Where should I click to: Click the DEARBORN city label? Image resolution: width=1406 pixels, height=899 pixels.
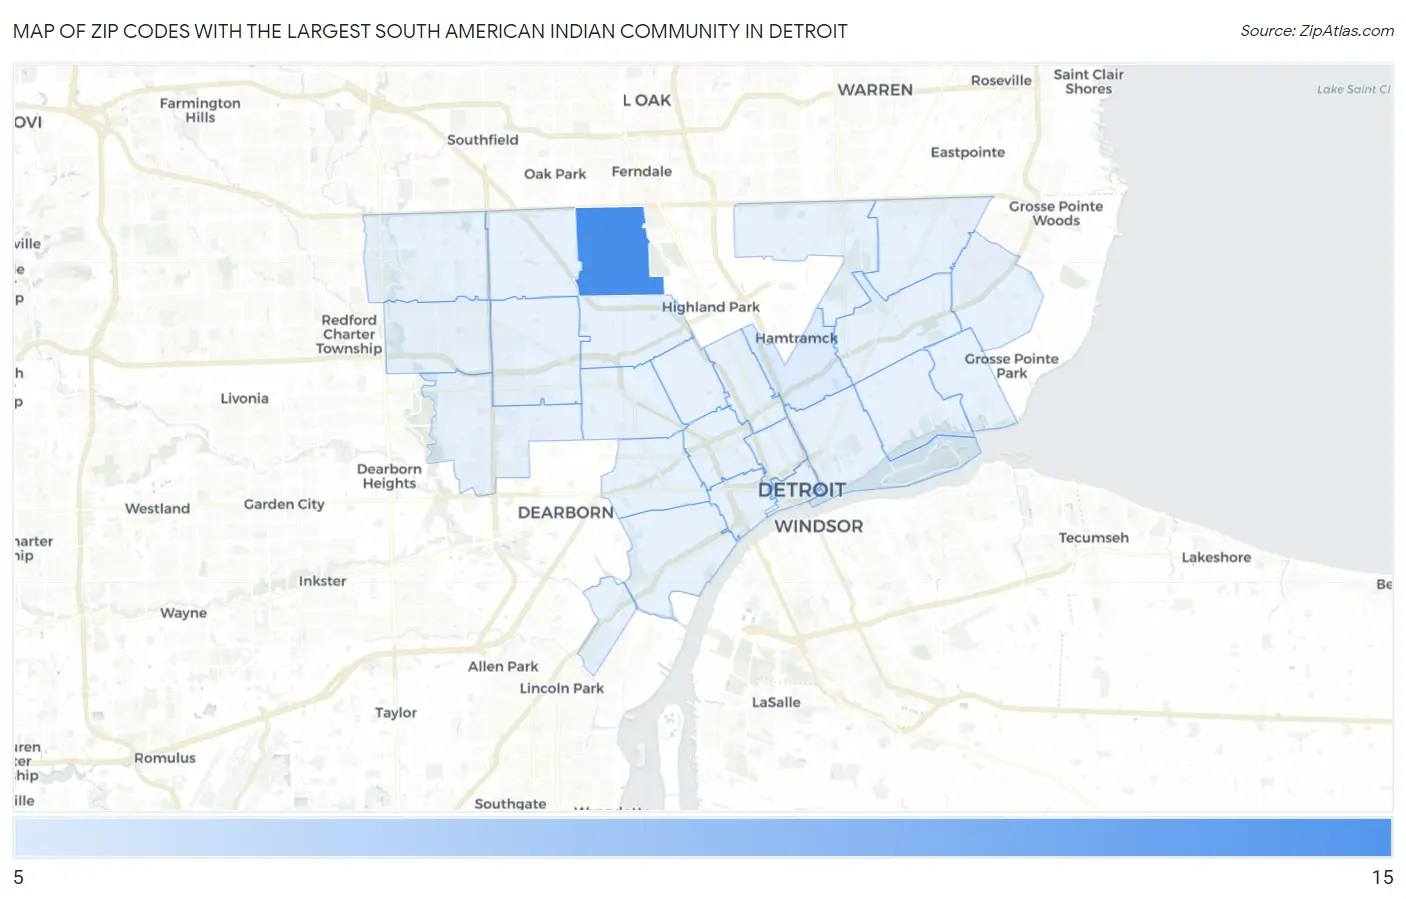pyautogui.click(x=566, y=512)
